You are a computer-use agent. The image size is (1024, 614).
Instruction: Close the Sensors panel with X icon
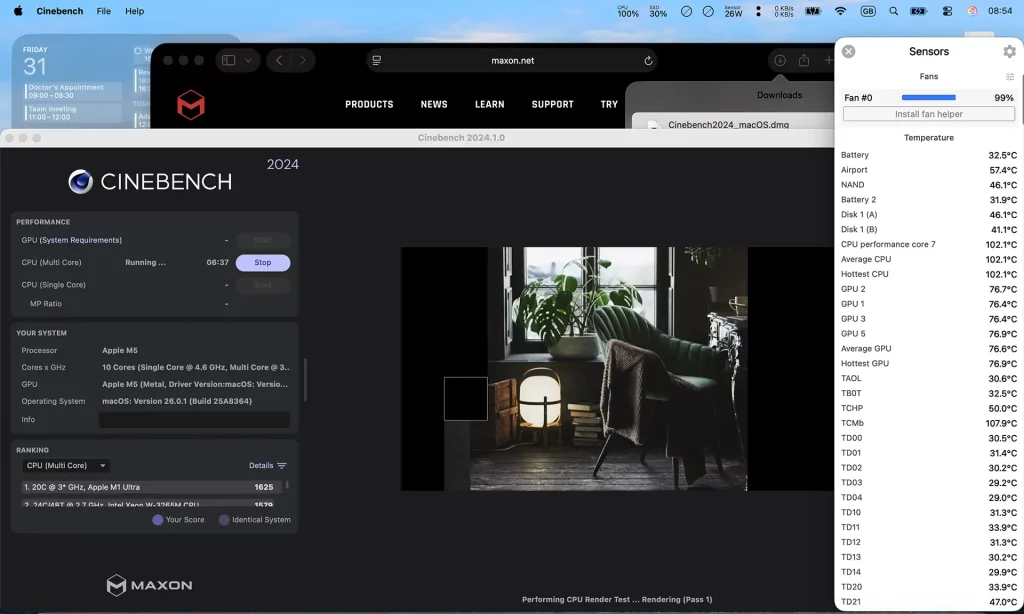coord(848,52)
